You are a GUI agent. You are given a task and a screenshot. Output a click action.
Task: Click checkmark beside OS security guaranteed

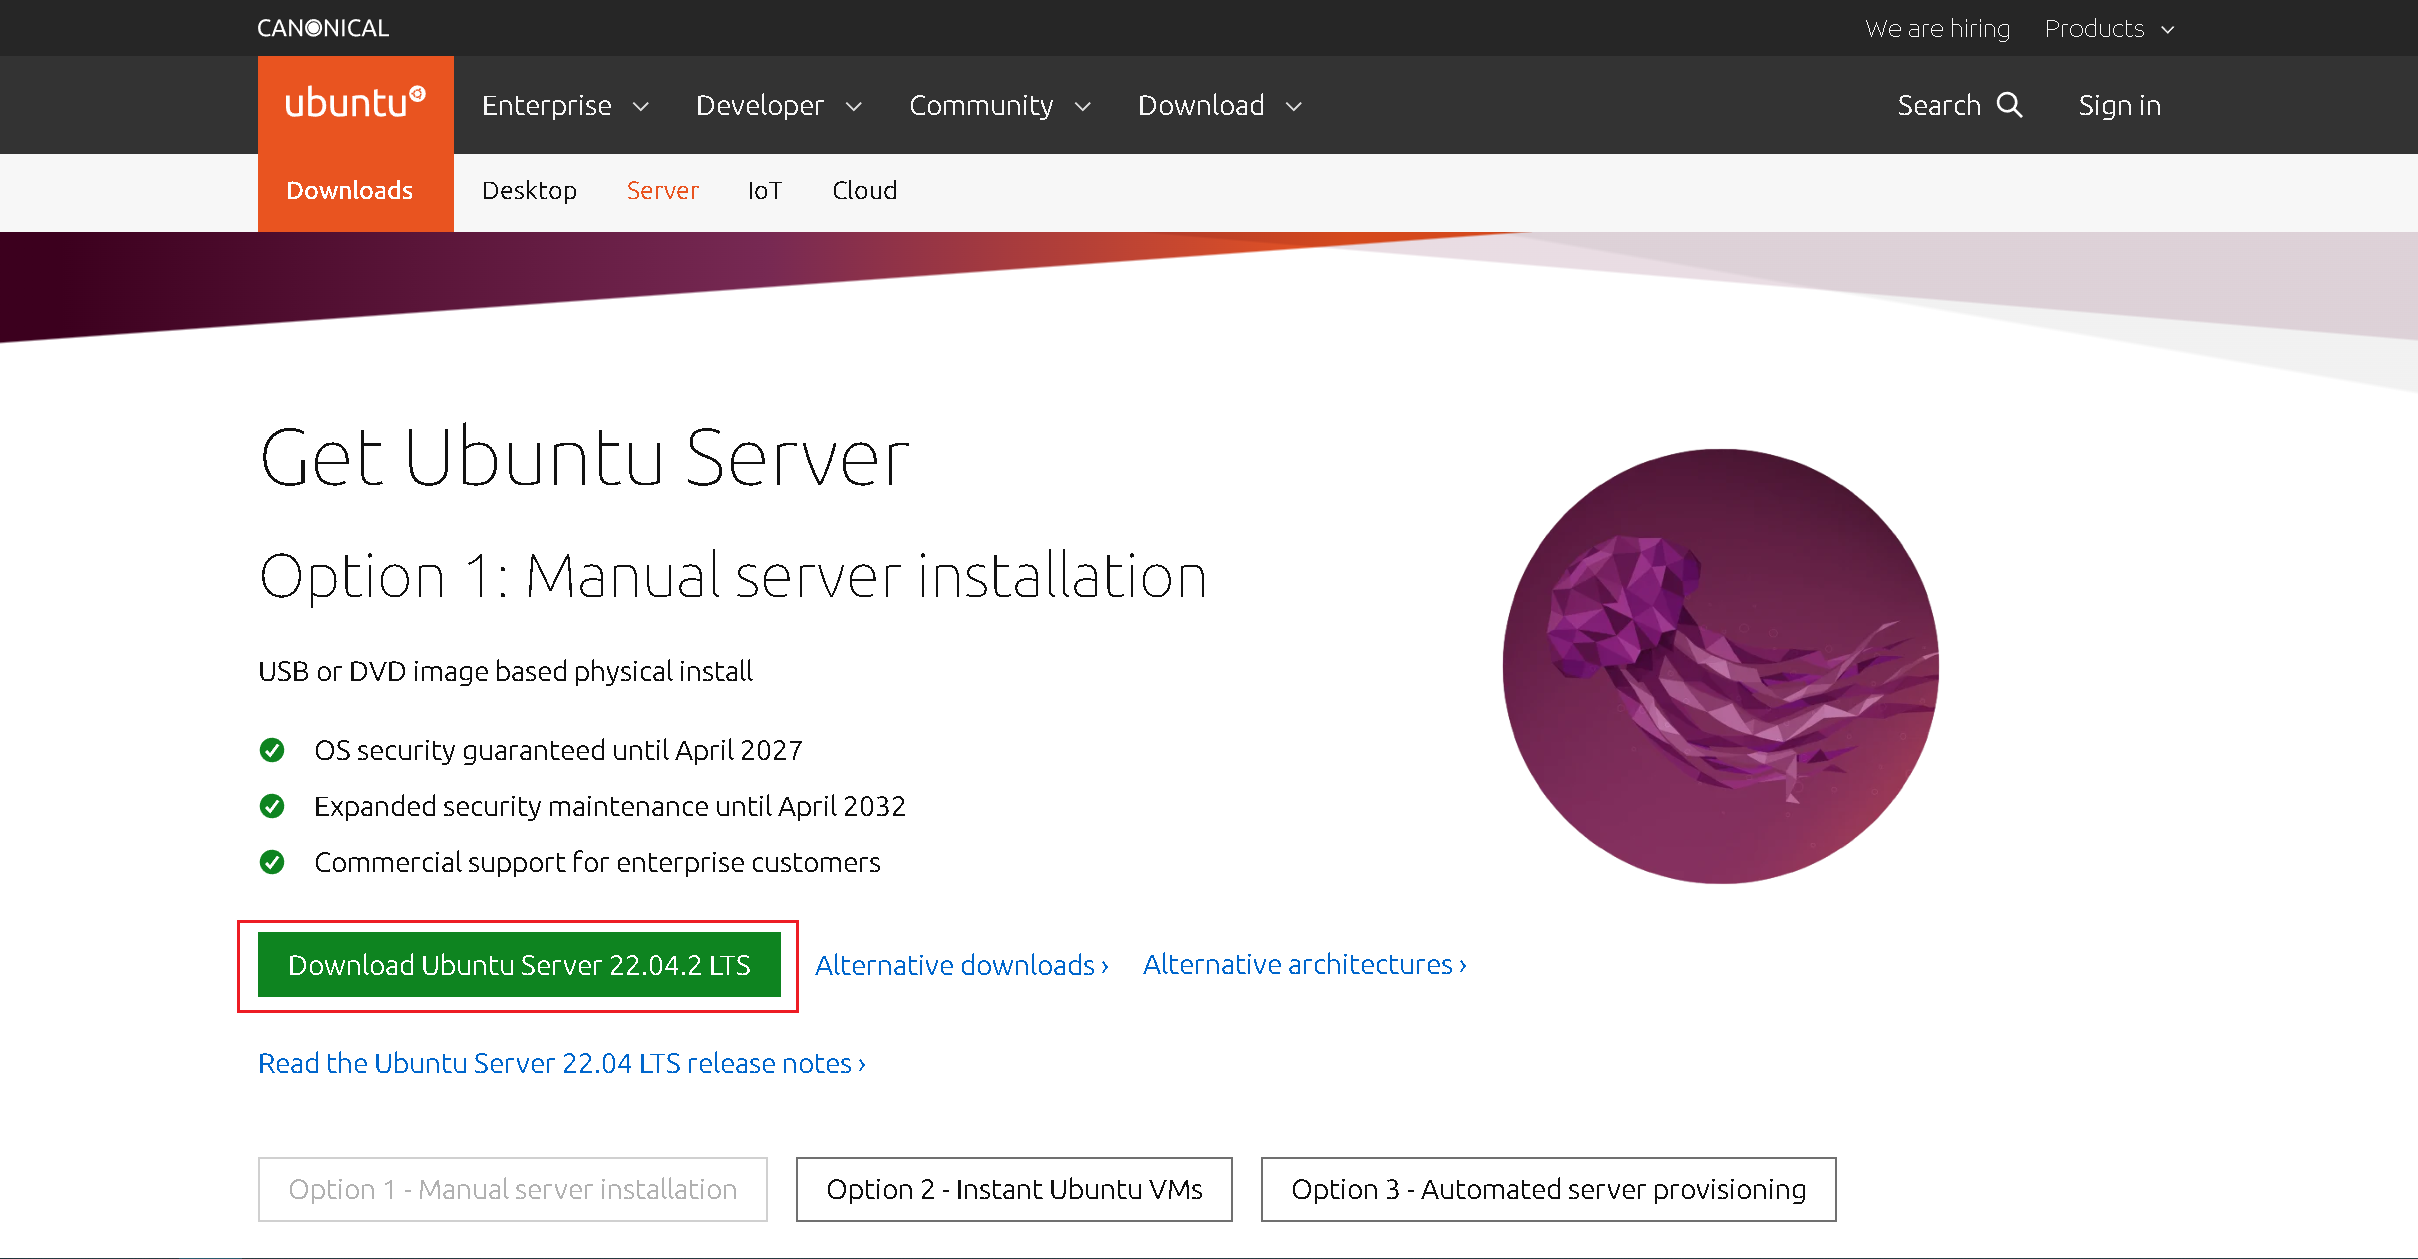[272, 750]
